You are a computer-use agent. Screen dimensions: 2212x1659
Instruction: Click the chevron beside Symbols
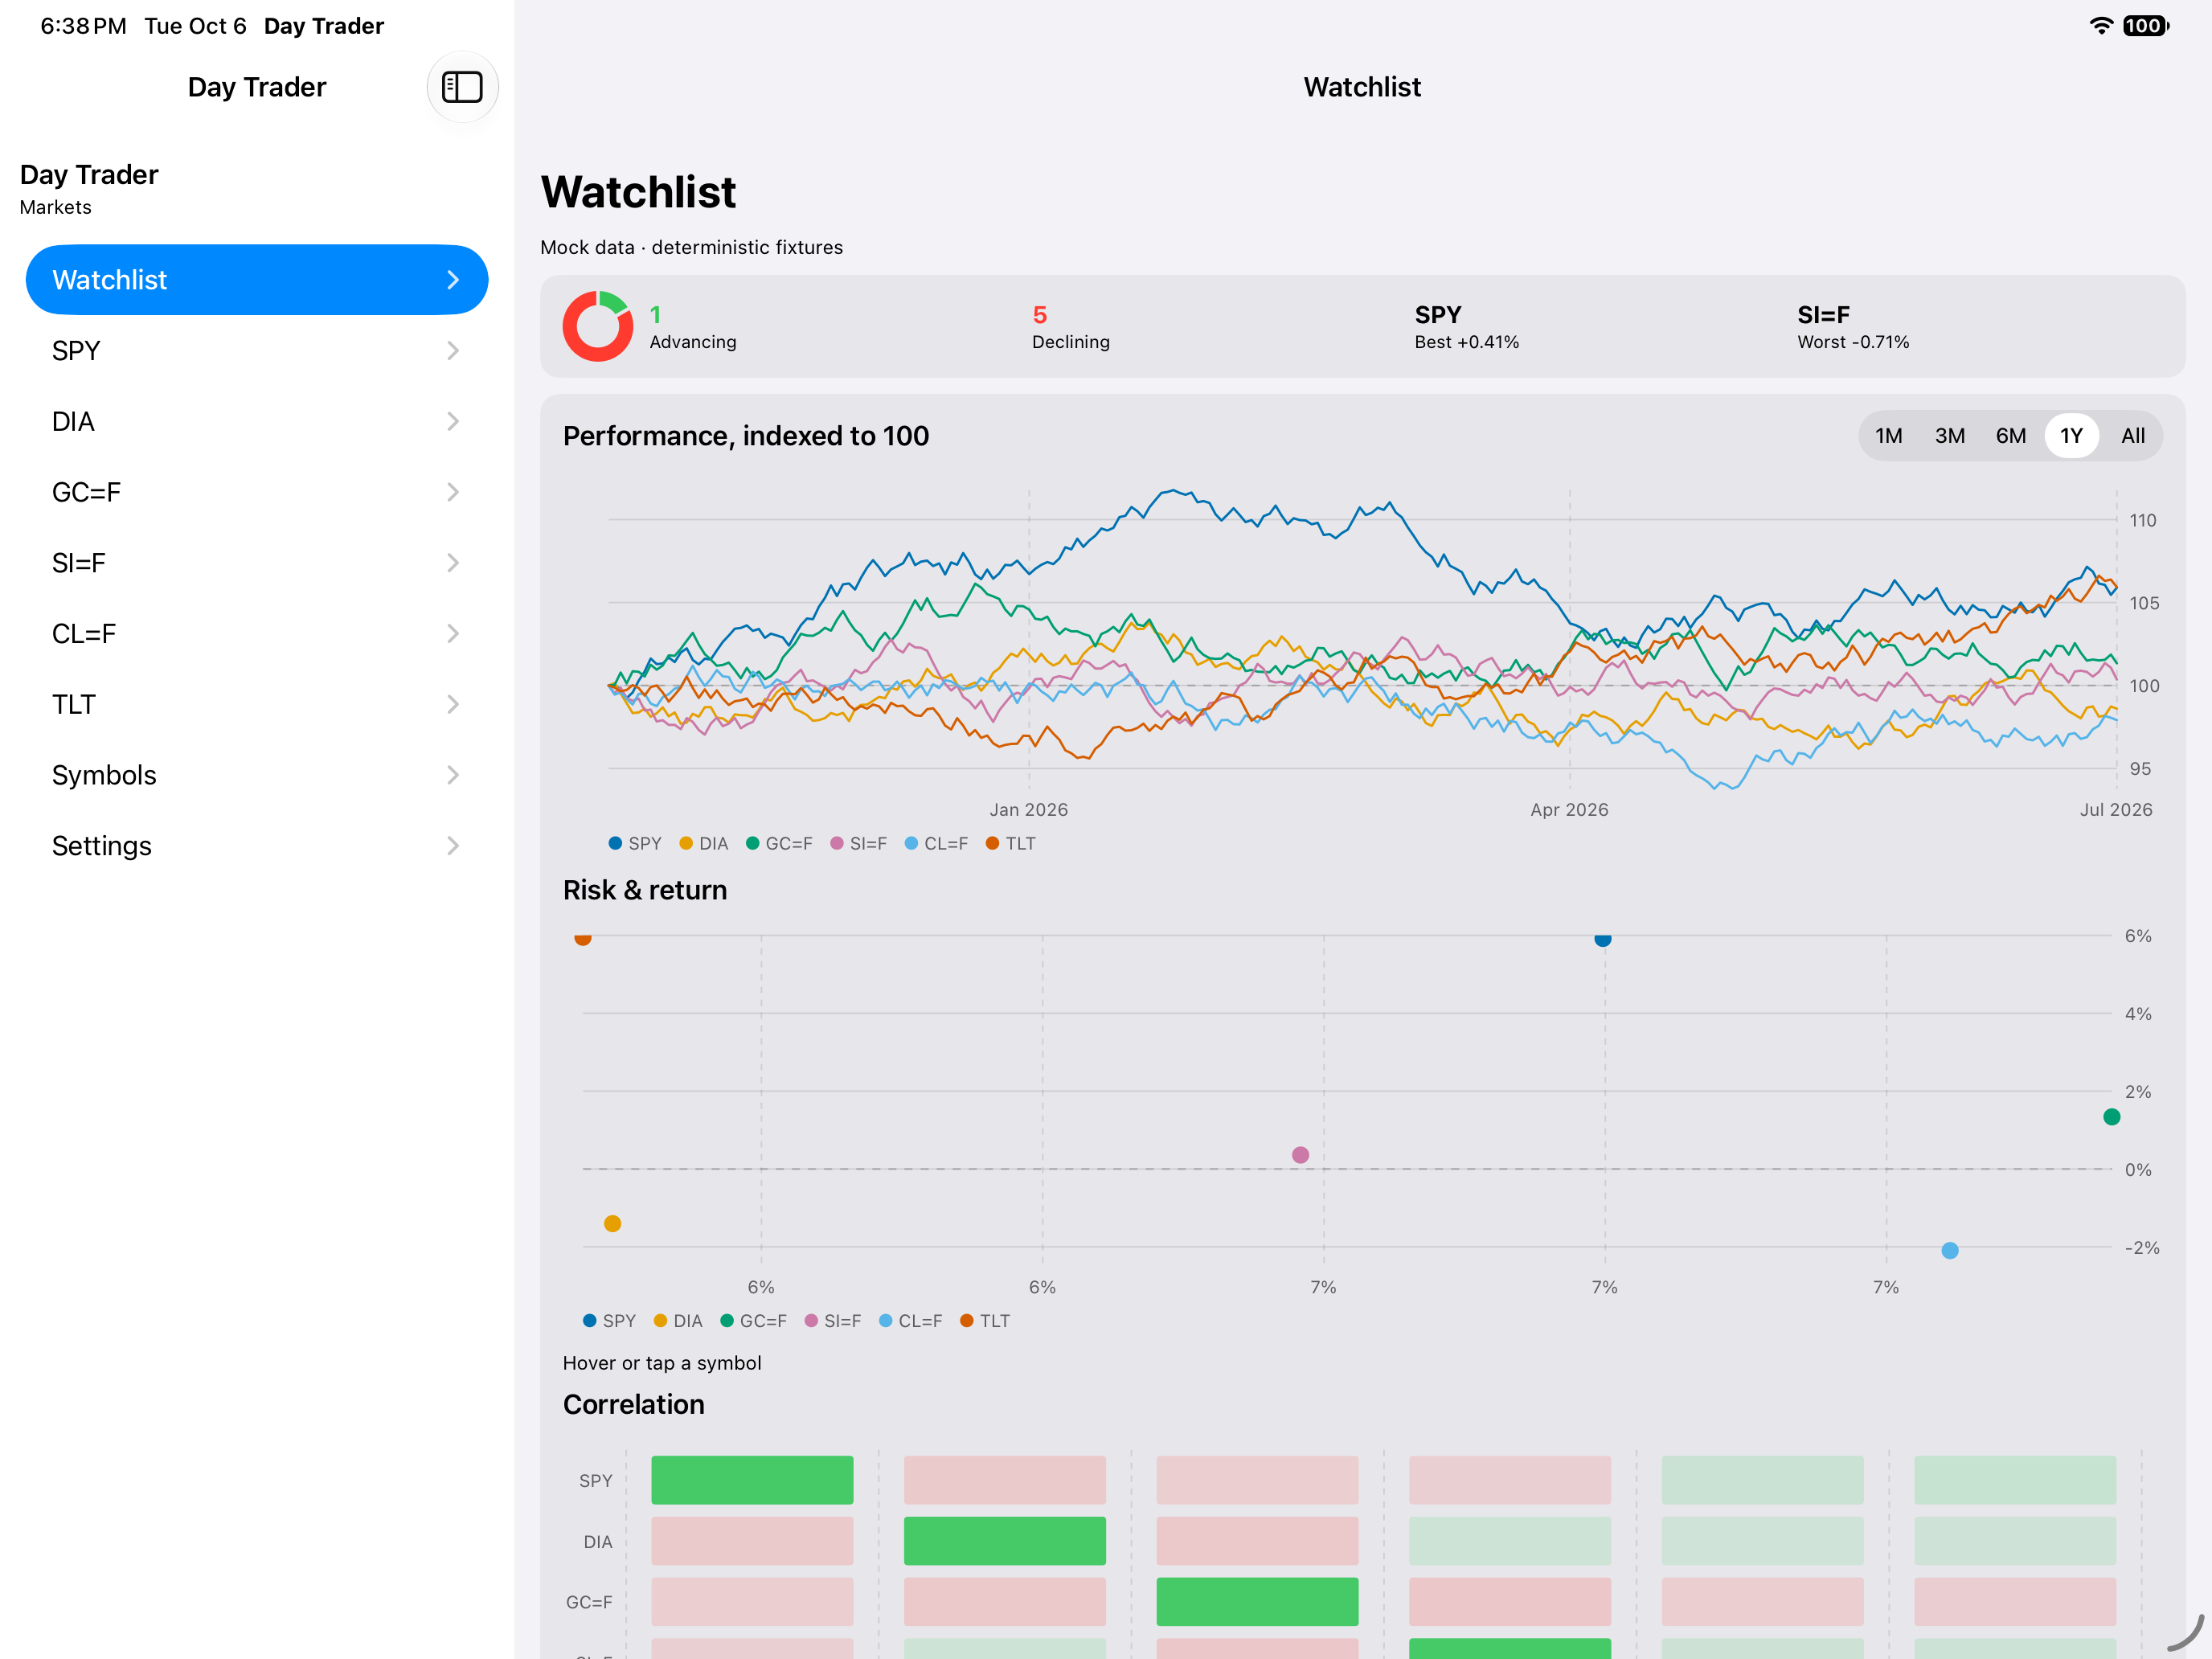click(x=453, y=775)
